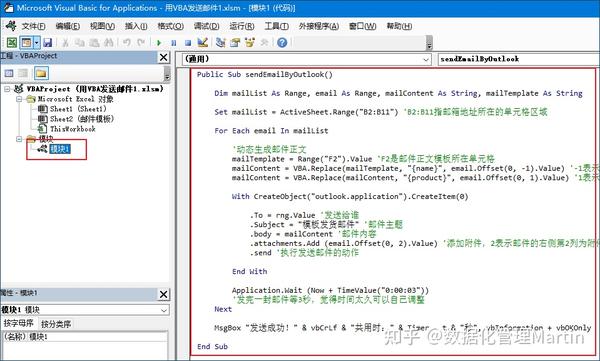Click VBA application icon in menu bar
The width and height of the screenshot is (600, 361).
tap(11, 26)
